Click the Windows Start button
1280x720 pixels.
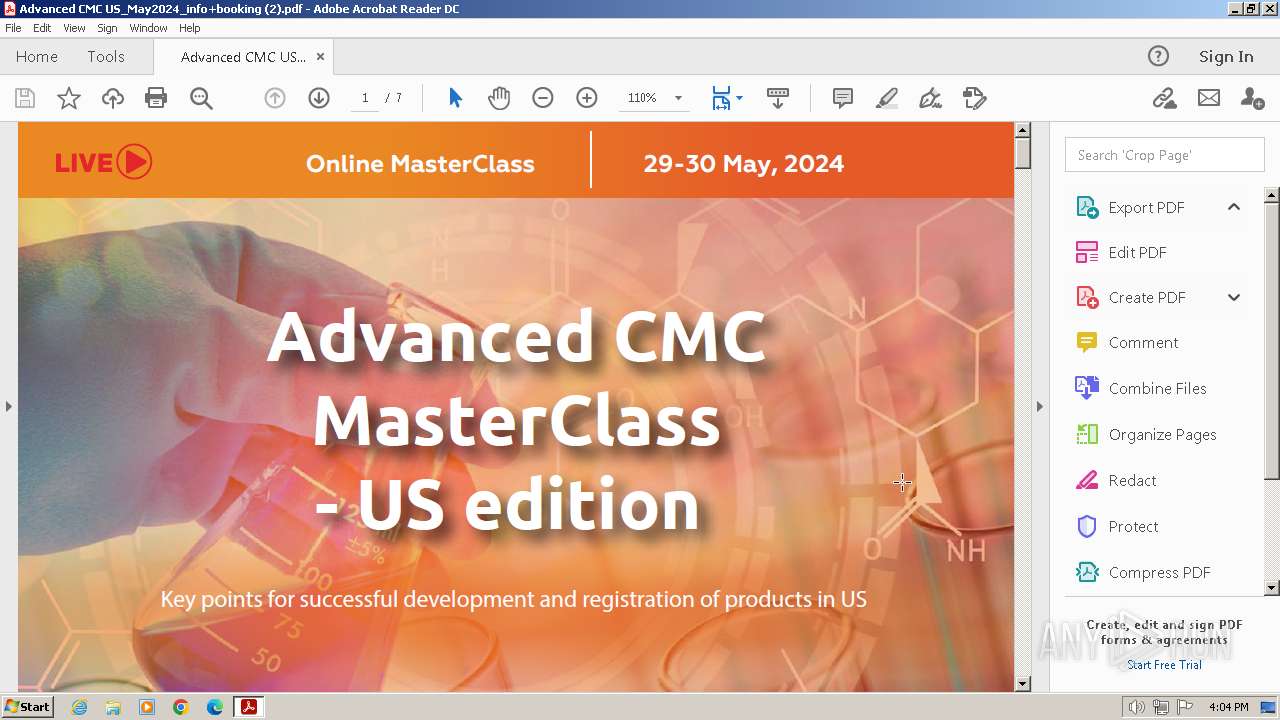point(27,707)
